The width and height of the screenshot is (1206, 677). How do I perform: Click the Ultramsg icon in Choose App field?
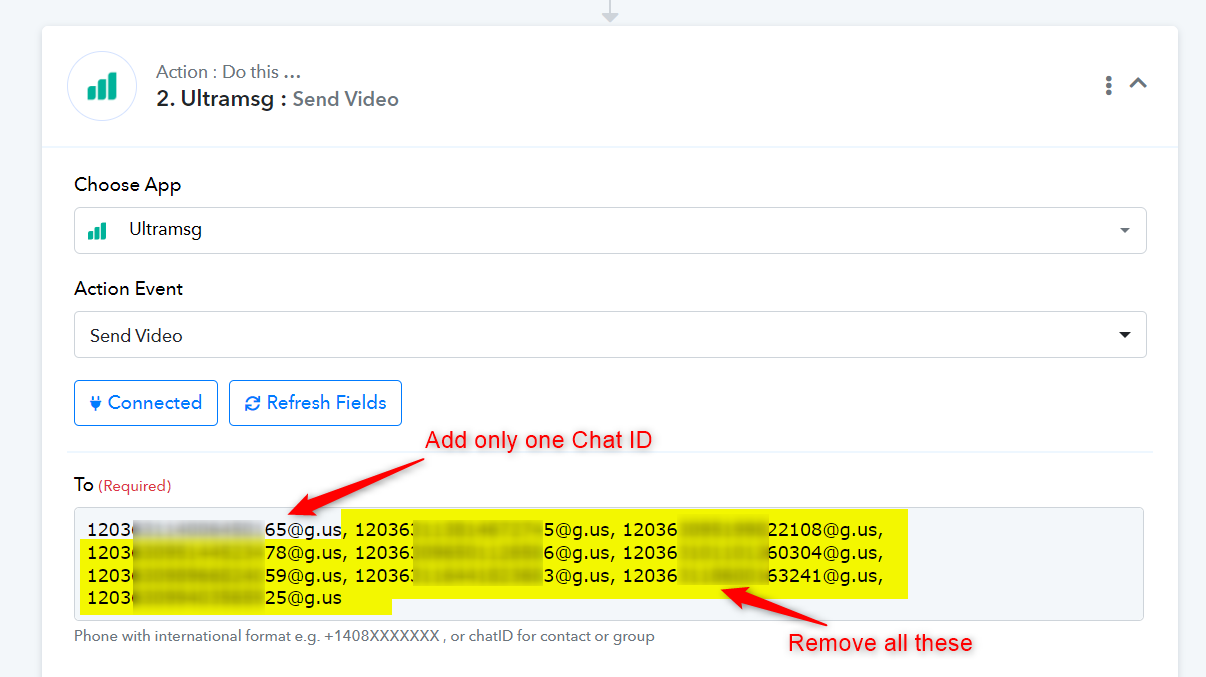[x=97, y=231]
